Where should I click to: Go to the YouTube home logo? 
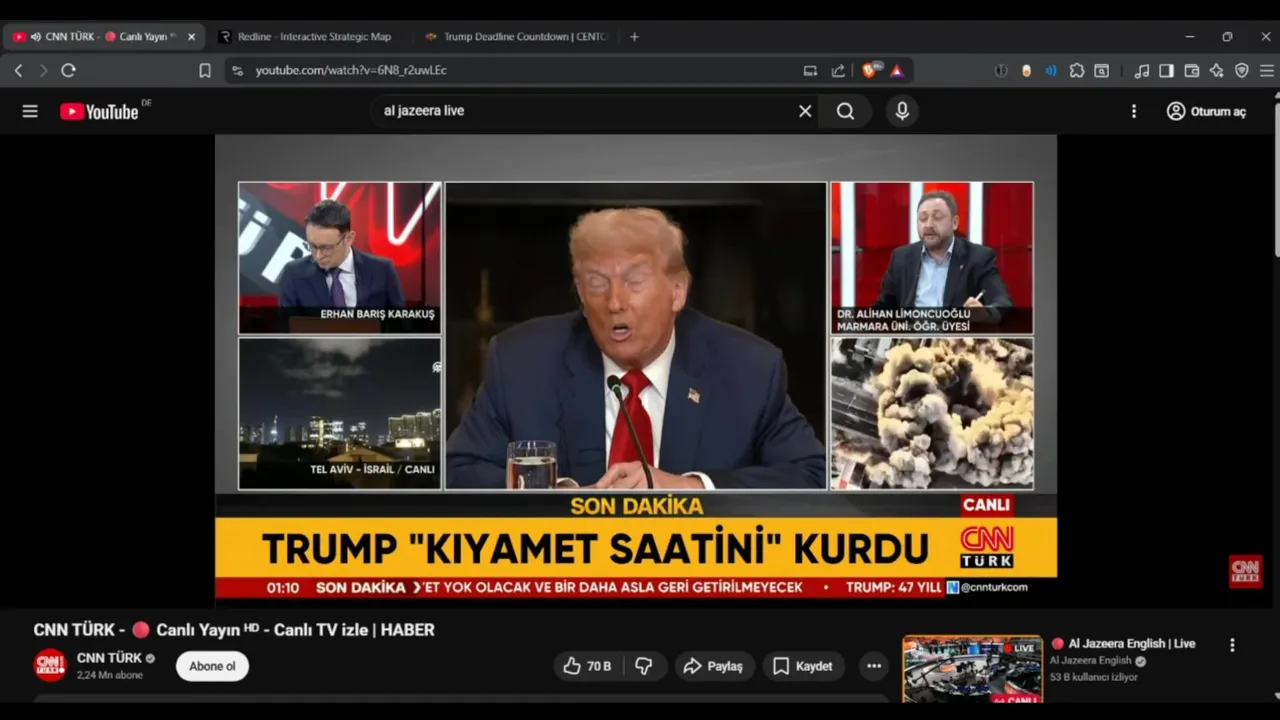[100, 111]
